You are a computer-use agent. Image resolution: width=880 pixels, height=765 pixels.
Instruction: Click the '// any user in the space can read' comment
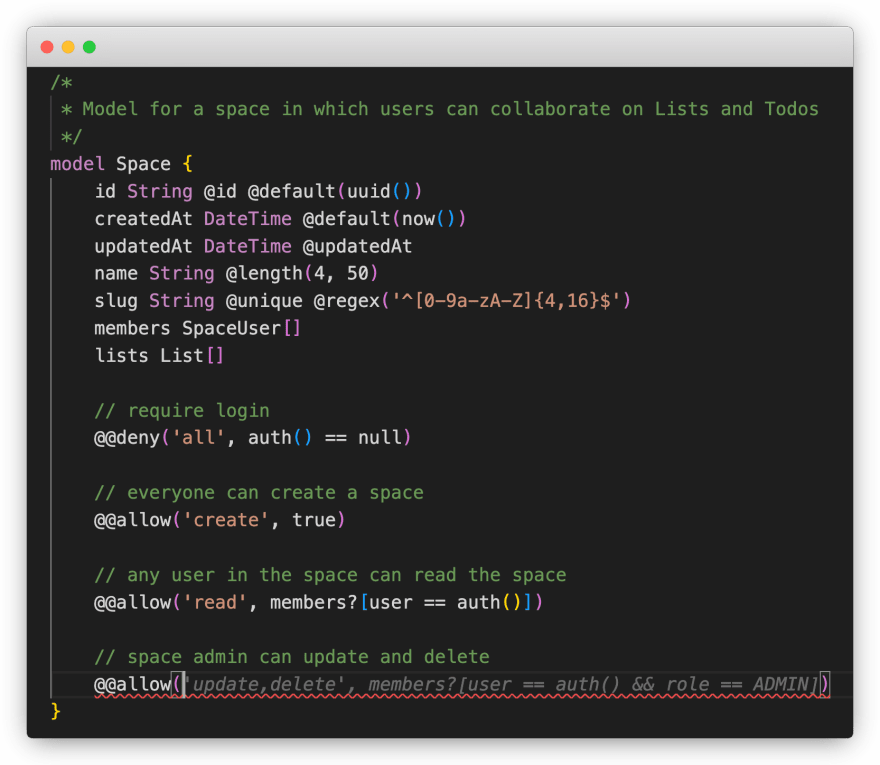pyautogui.click(x=330, y=575)
